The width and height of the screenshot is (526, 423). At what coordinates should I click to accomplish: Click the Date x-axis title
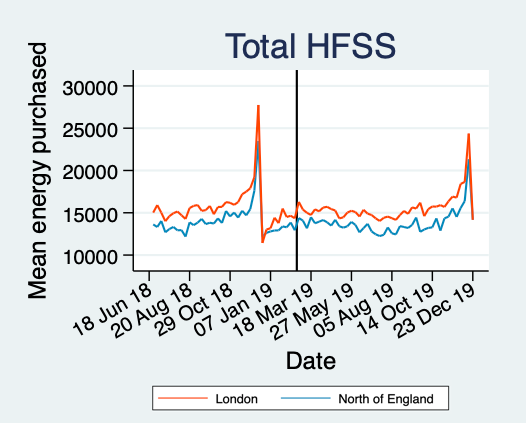click(311, 361)
